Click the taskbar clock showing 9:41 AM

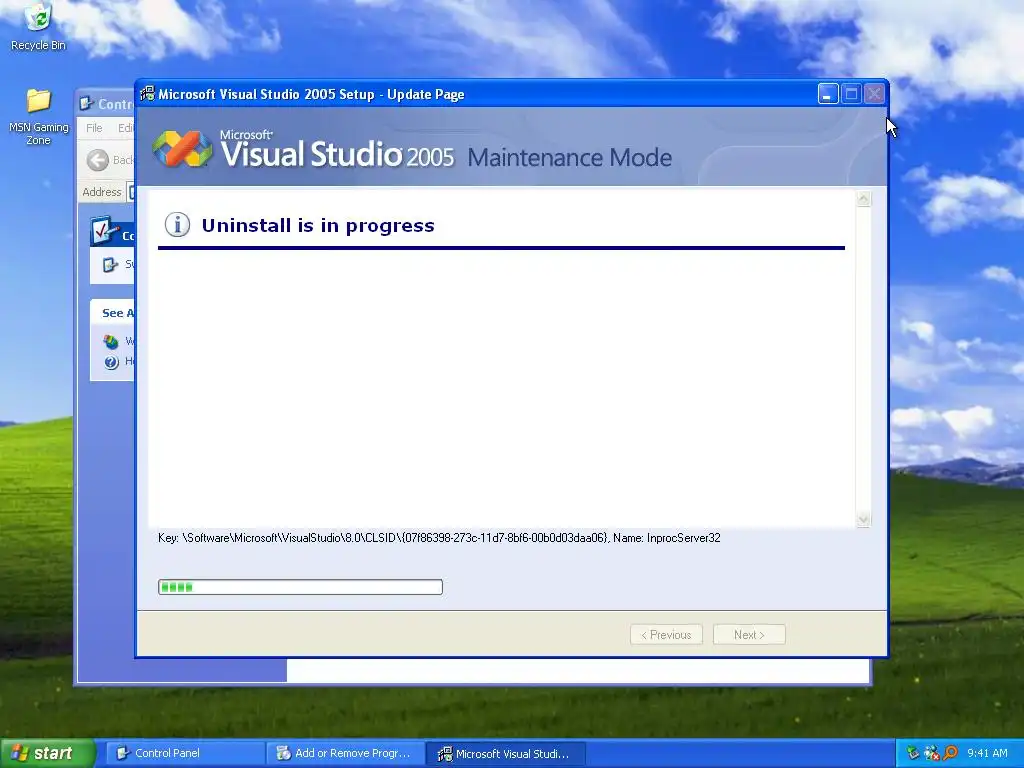(x=987, y=753)
